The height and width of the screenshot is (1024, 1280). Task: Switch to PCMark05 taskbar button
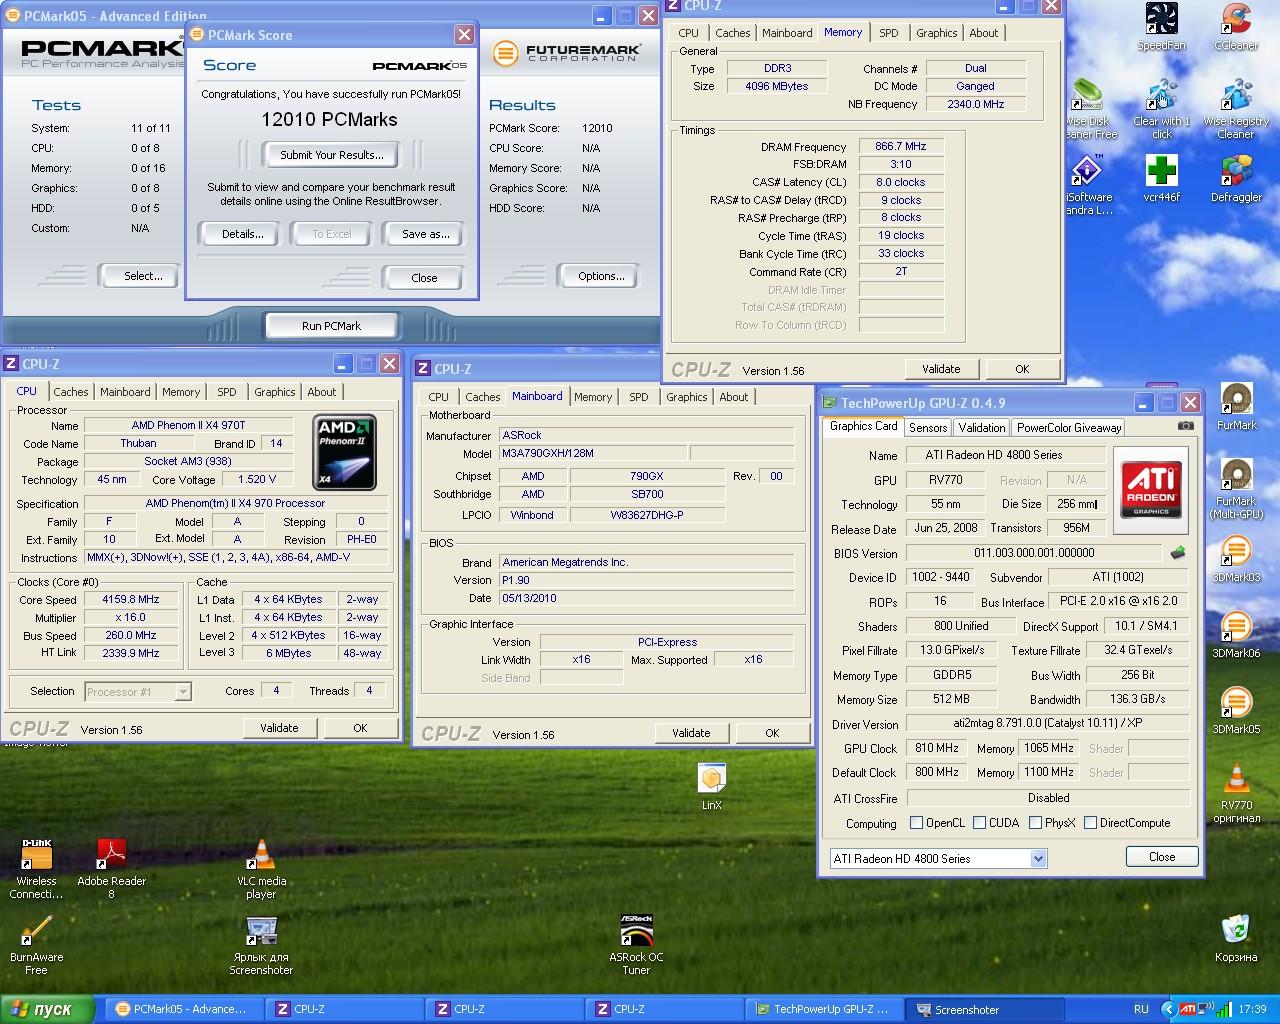pyautogui.click(x=184, y=1009)
